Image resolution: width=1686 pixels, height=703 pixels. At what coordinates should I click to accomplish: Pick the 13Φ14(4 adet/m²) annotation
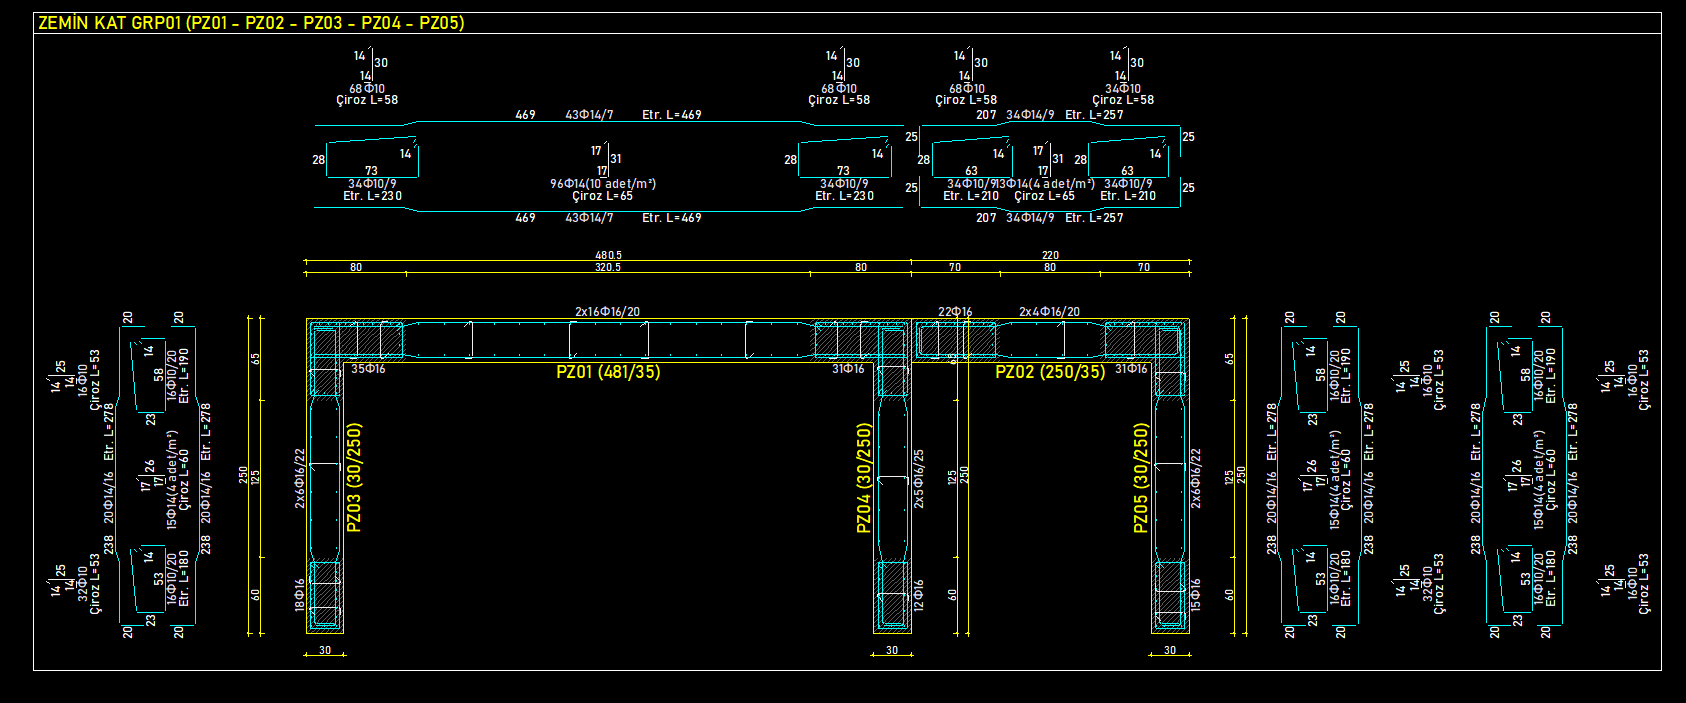(x=1046, y=184)
